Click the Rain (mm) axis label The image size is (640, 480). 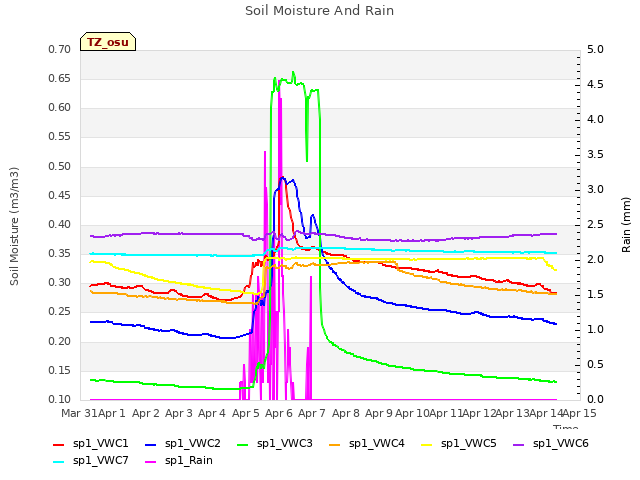626,225
